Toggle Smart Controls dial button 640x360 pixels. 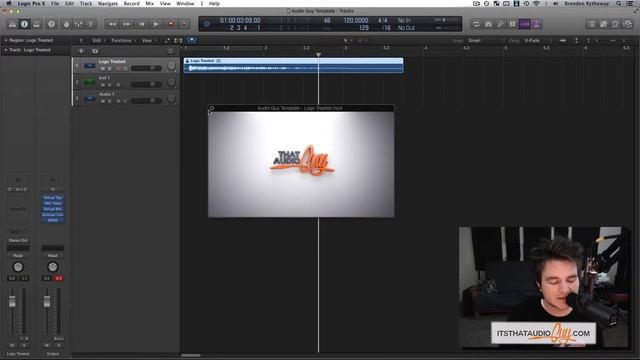click(x=66, y=24)
